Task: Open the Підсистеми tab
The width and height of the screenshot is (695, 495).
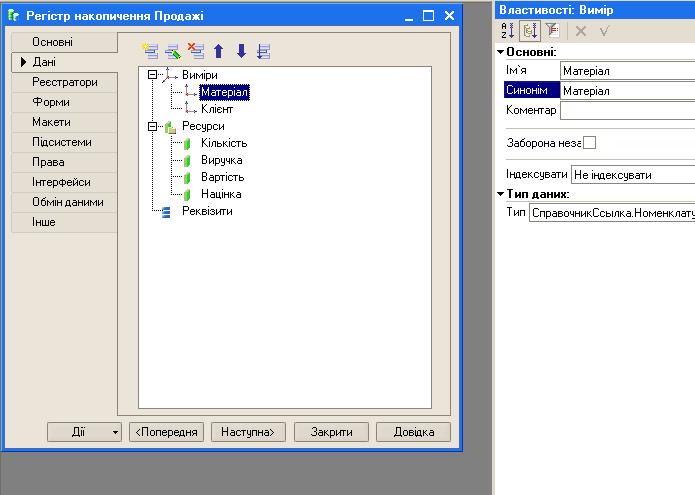Action: tap(65, 142)
